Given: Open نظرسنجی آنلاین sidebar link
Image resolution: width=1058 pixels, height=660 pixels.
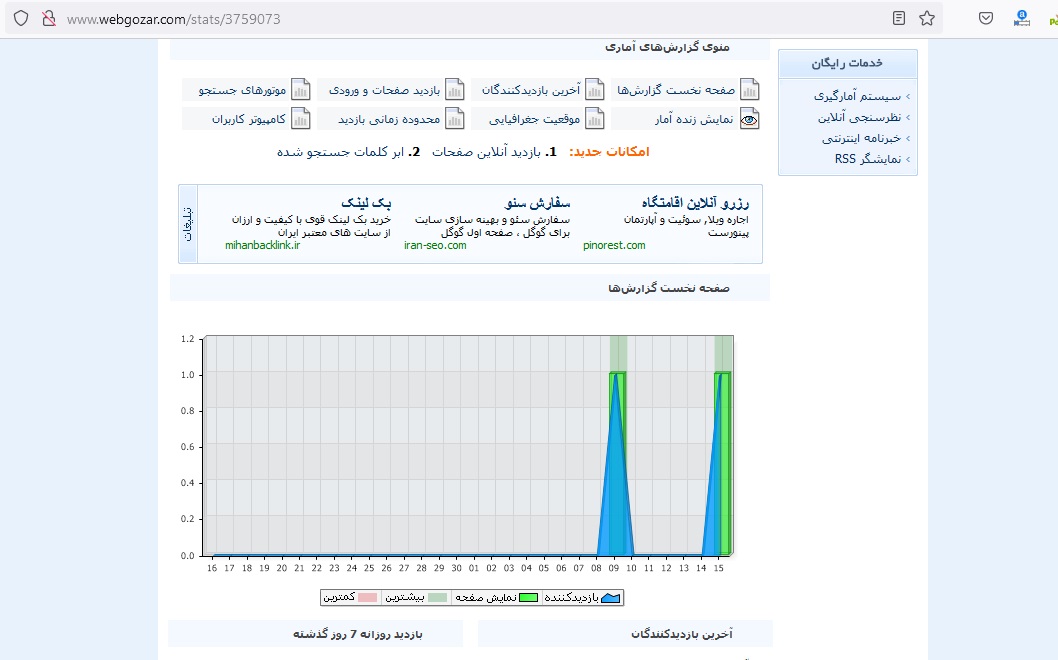Looking at the screenshot, I should 860,117.
